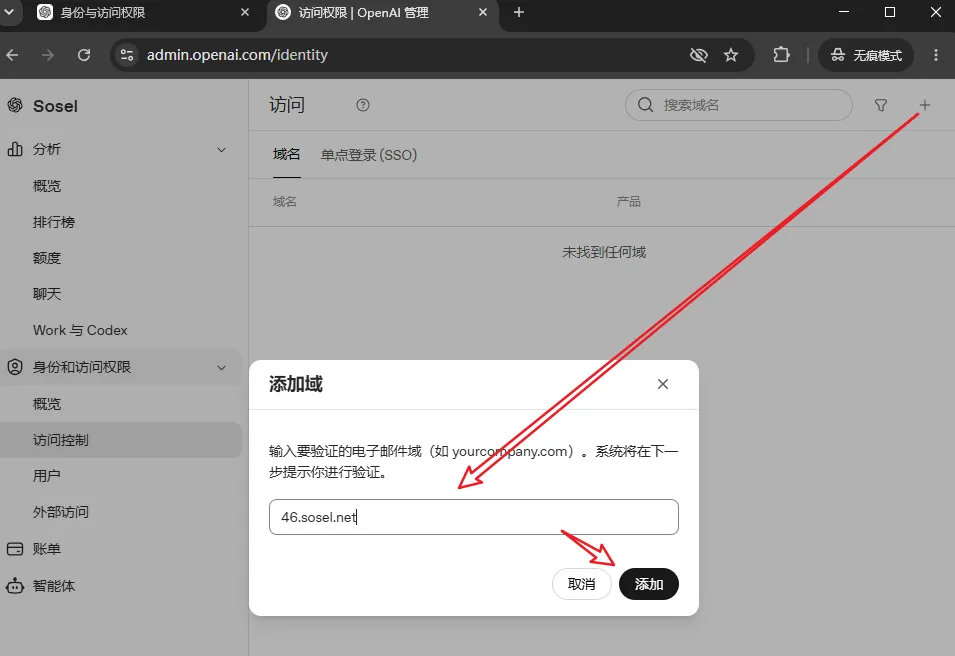Image resolution: width=955 pixels, height=656 pixels.
Task: Open 智能体 in the sidebar
Action: (x=54, y=586)
